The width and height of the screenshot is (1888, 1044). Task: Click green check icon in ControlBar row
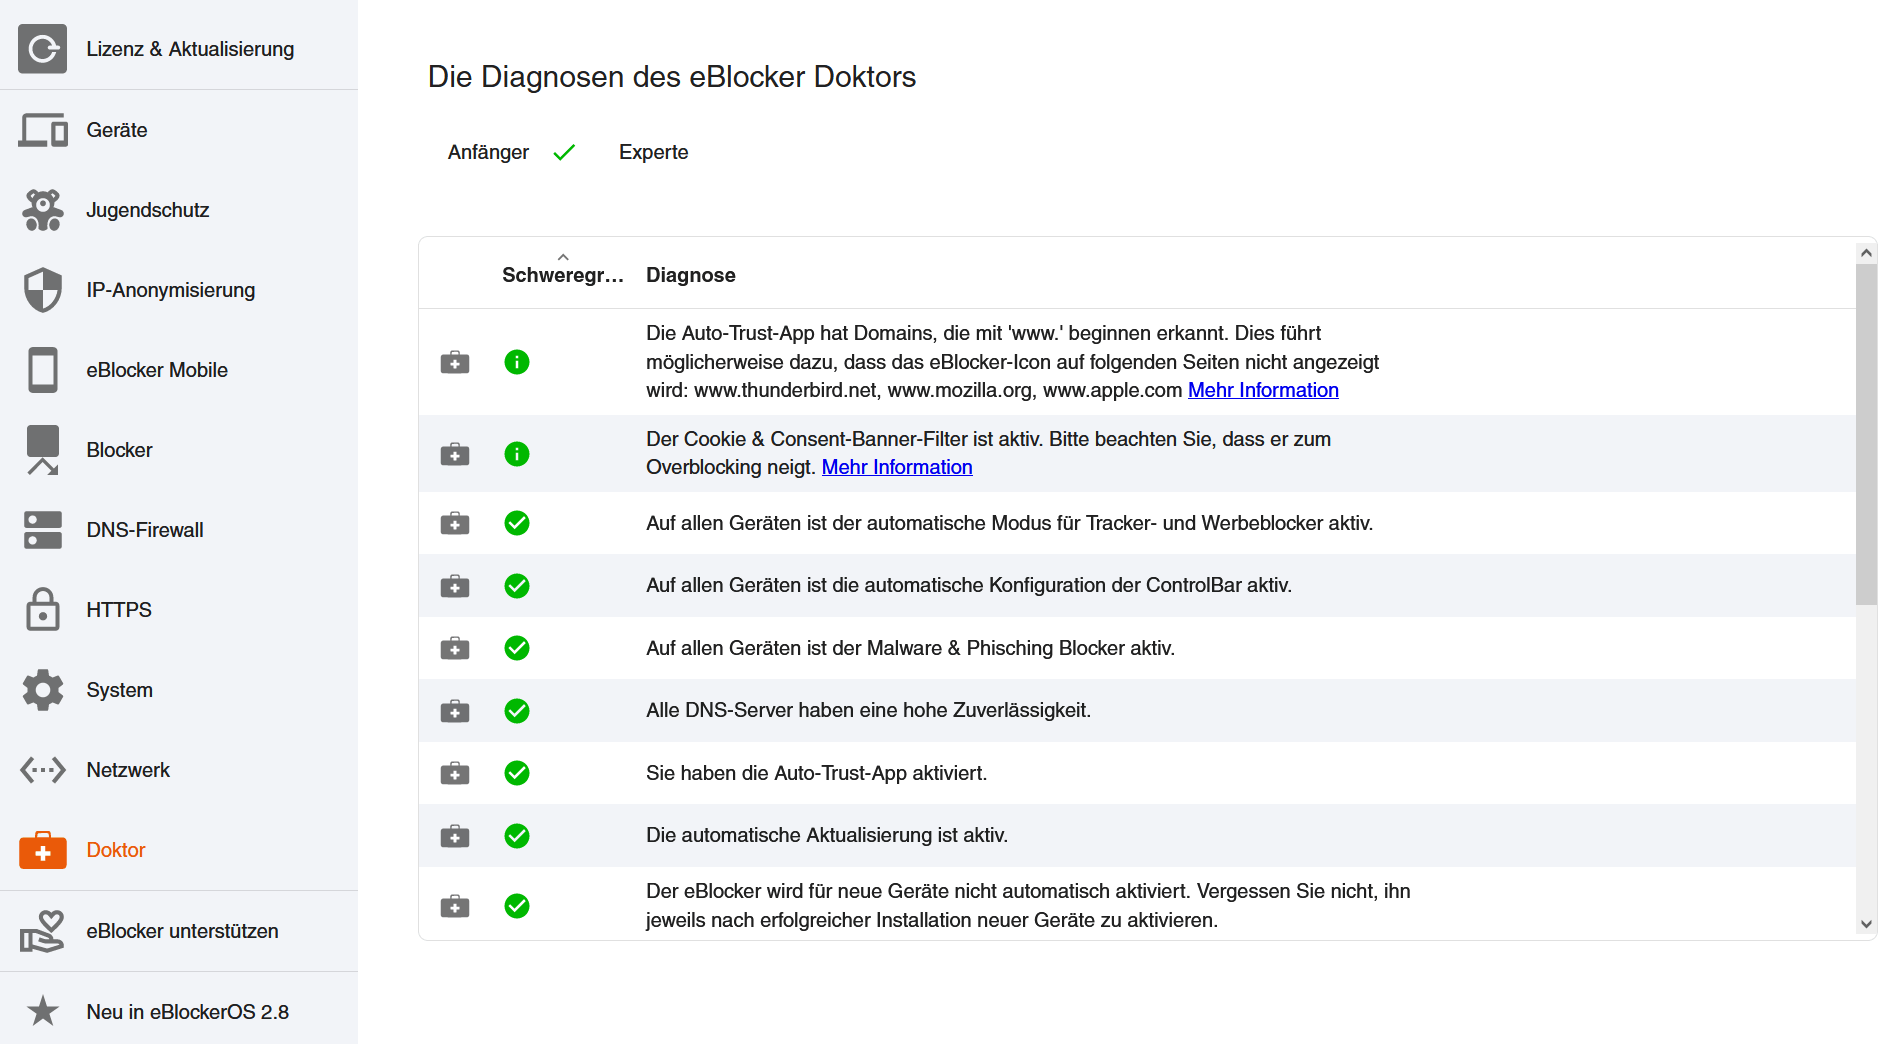tap(517, 586)
